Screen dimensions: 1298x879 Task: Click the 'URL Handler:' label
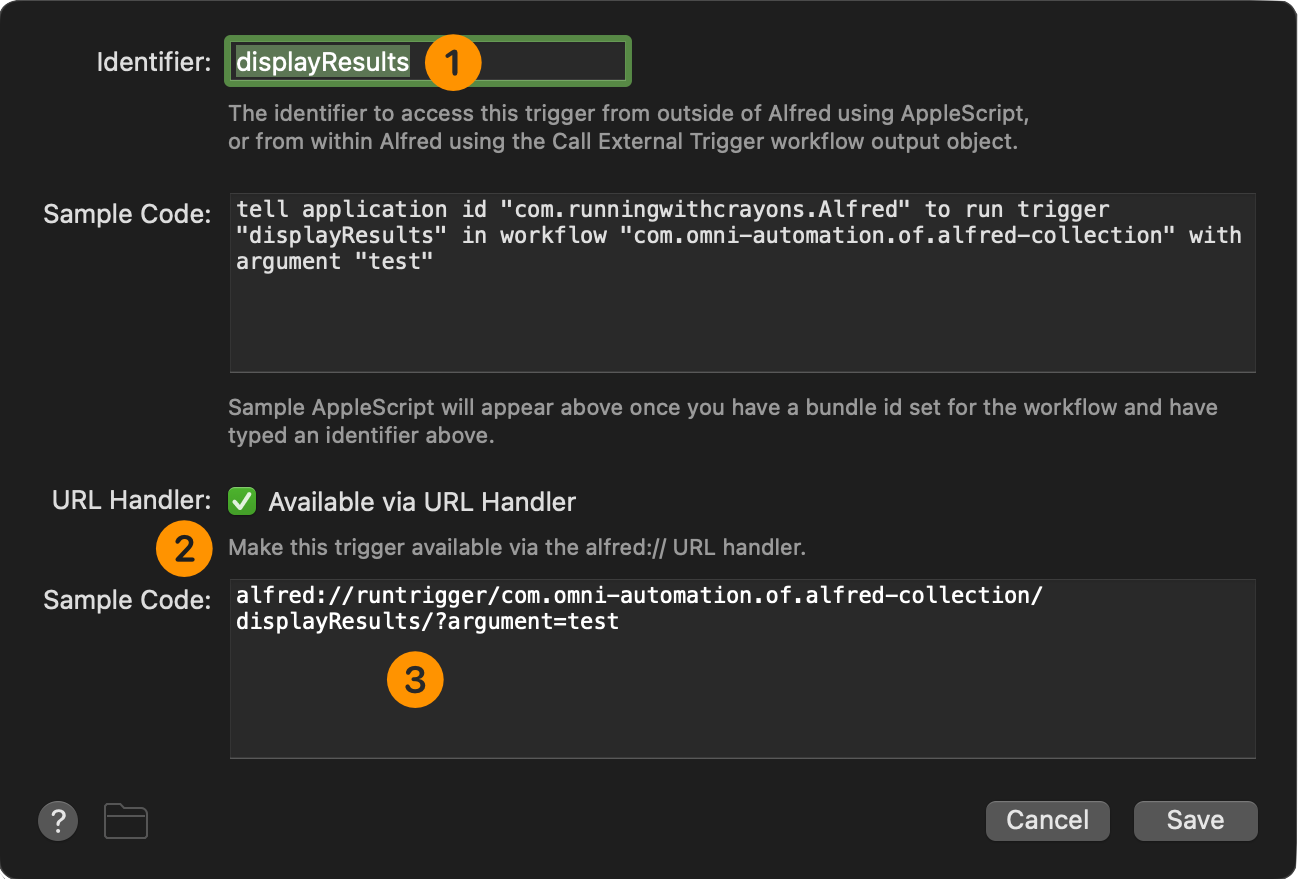tap(132, 500)
